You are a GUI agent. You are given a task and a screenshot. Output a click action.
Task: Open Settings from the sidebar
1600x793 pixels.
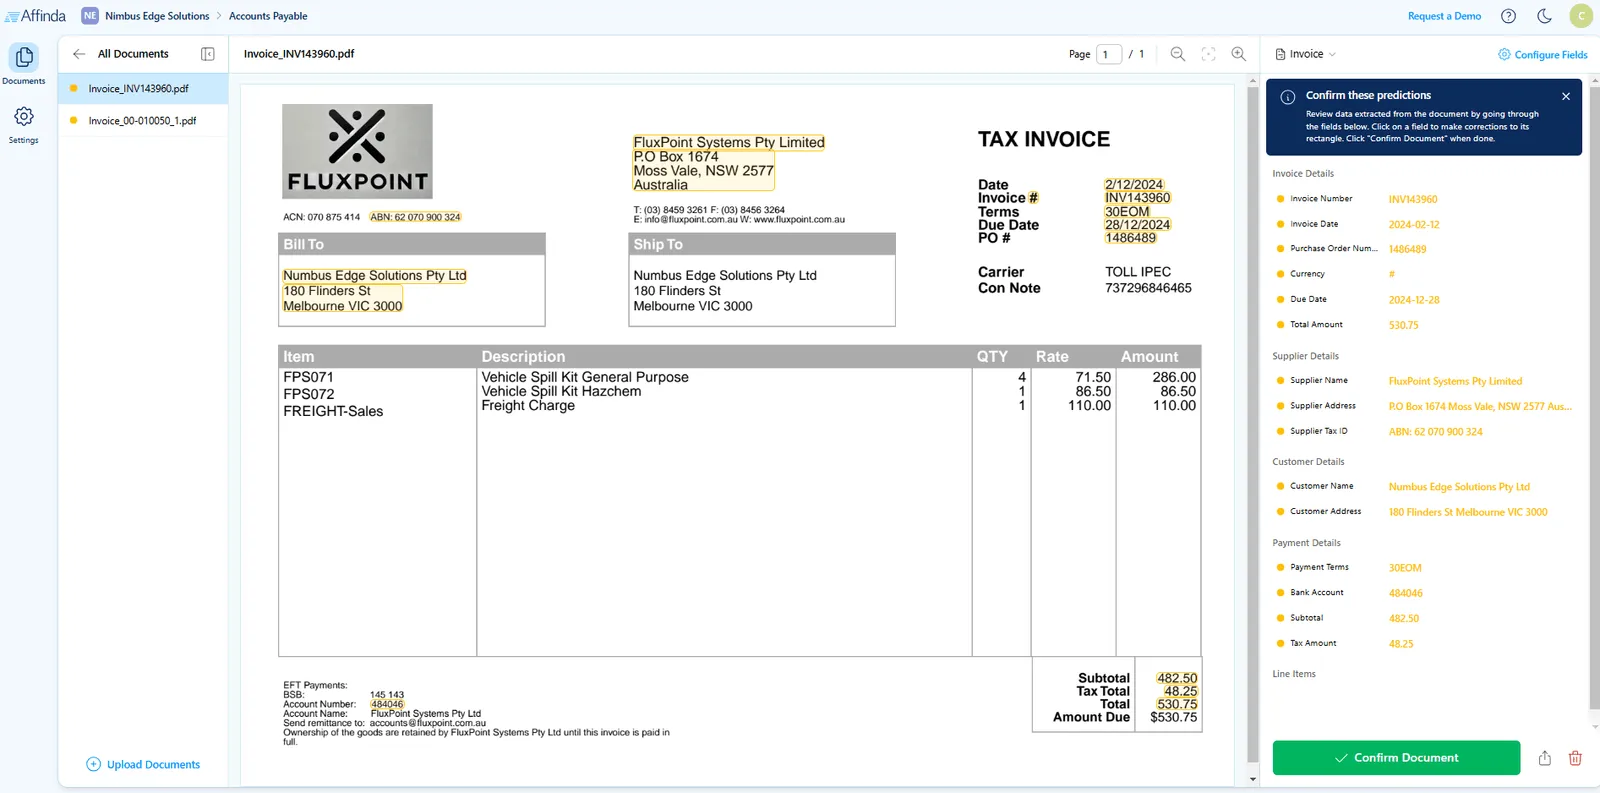tap(24, 124)
